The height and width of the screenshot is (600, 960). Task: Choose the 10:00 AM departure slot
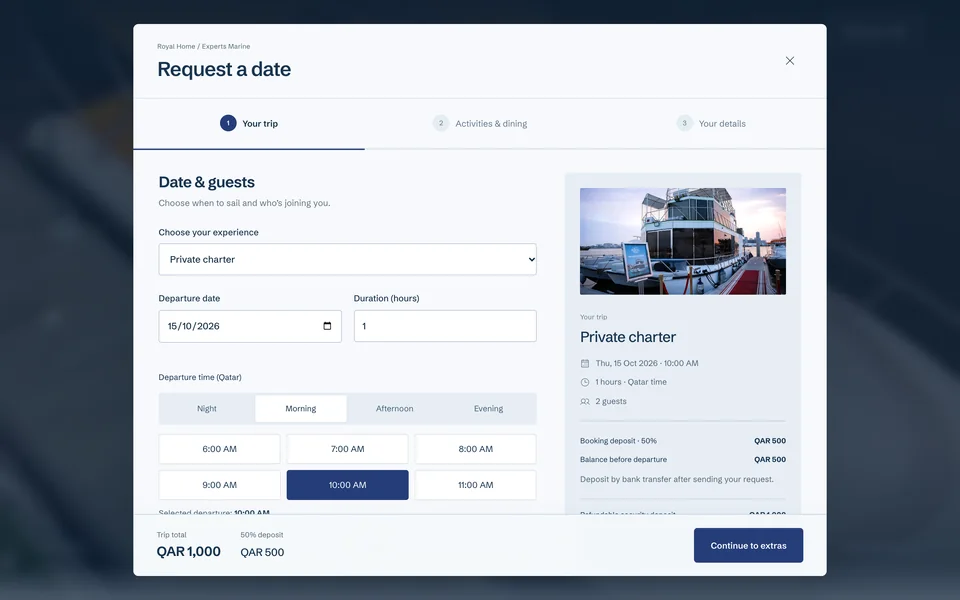coord(348,485)
